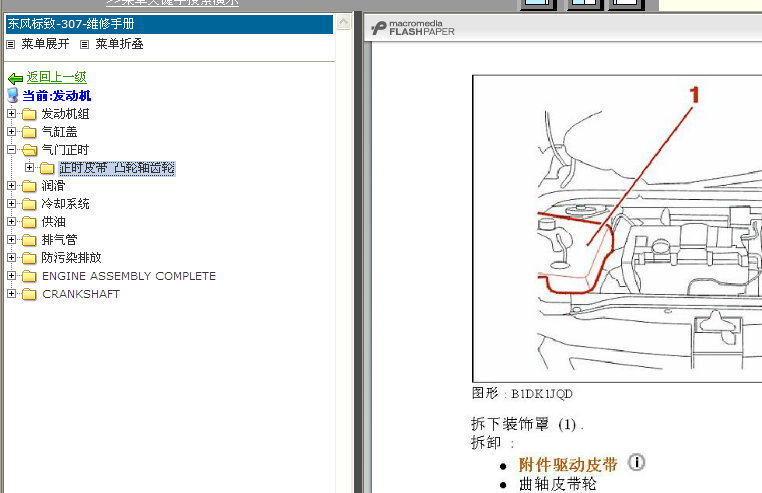The height and width of the screenshot is (493, 762).
Task: Click the ENGINE ASSEMBLY COMPLETE folder icon
Action: pos(29,276)
